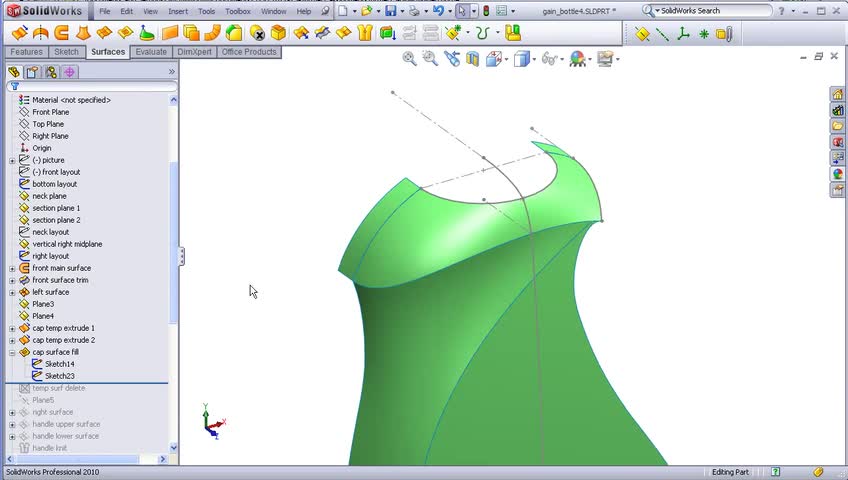Image resolution: width=848 pixels, height=480 pixels.
Task: Open the DimXpertManager tab
Action: 70,72
